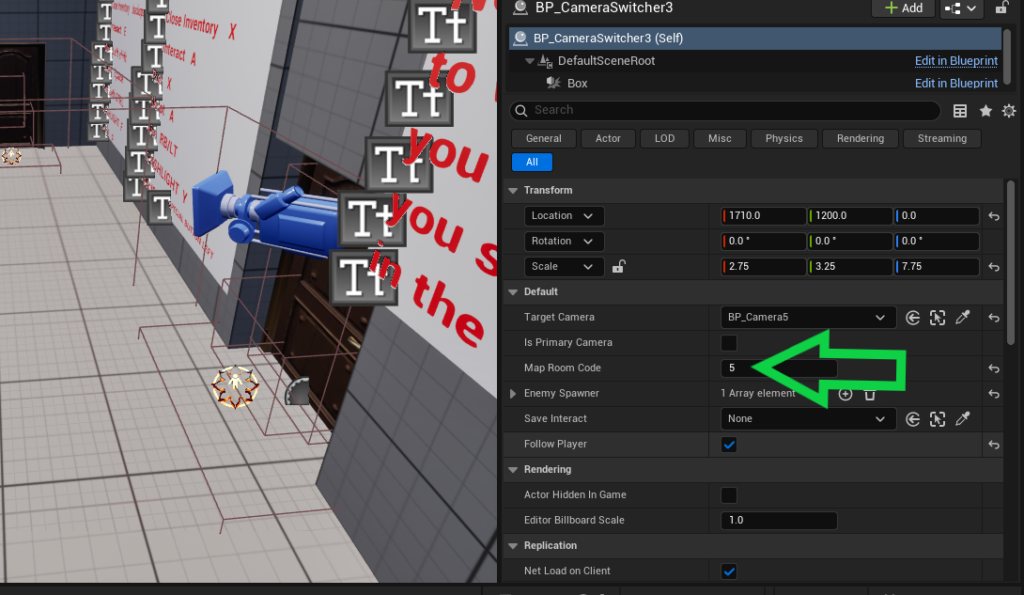Open the Target Camera dropdown
The image size is (1024, 595).
click(807, 317)
